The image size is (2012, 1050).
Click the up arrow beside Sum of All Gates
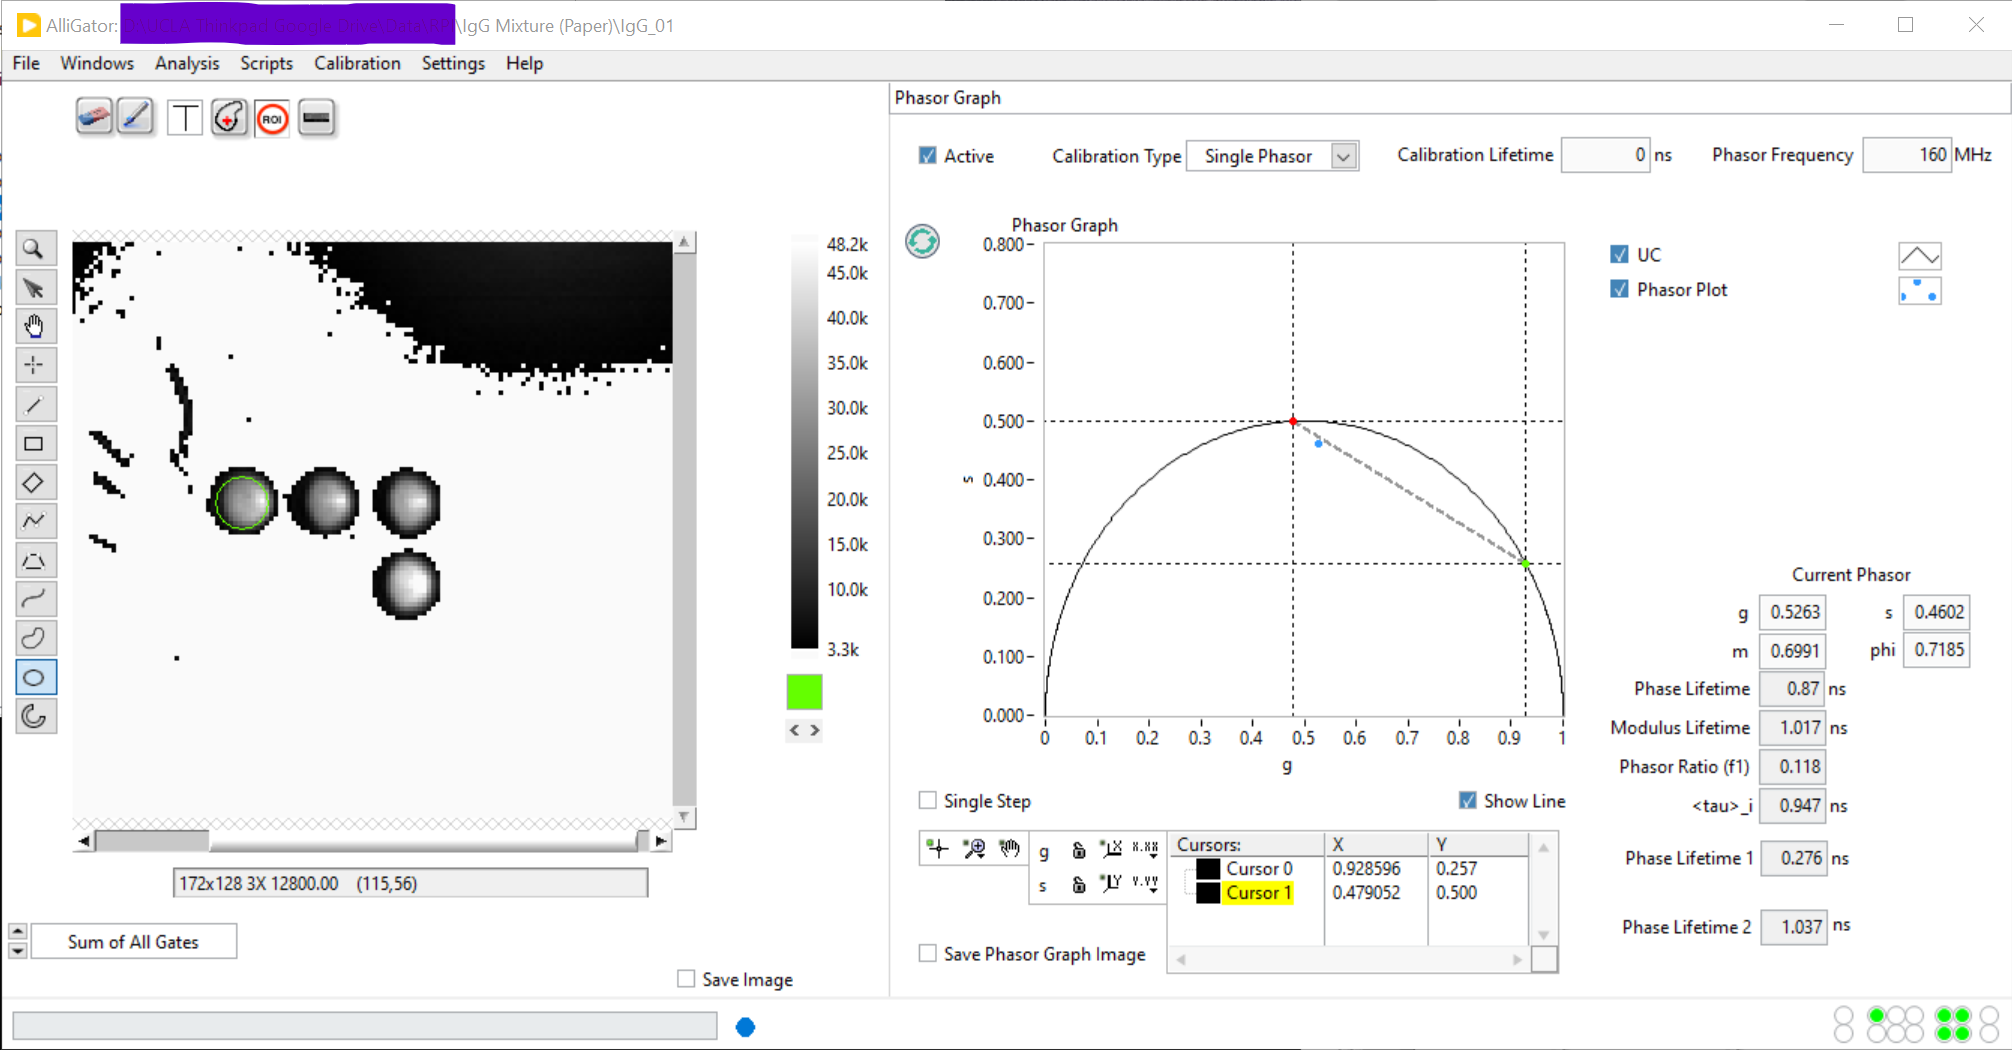click(x=18, y=931)
